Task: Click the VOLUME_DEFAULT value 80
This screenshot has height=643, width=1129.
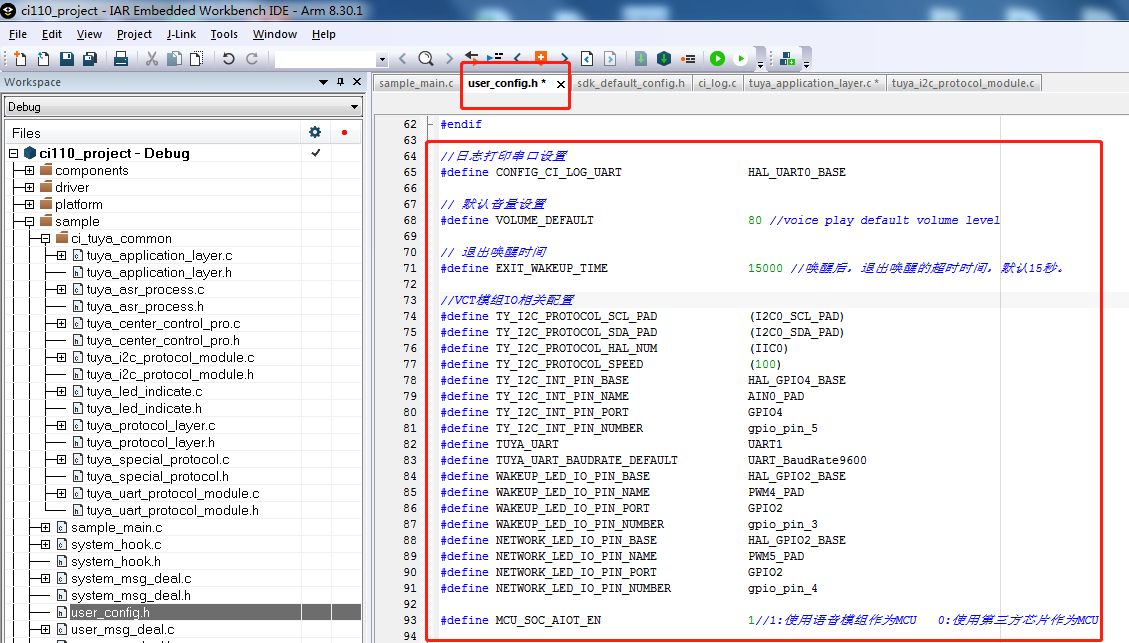Action: (755, 220)
